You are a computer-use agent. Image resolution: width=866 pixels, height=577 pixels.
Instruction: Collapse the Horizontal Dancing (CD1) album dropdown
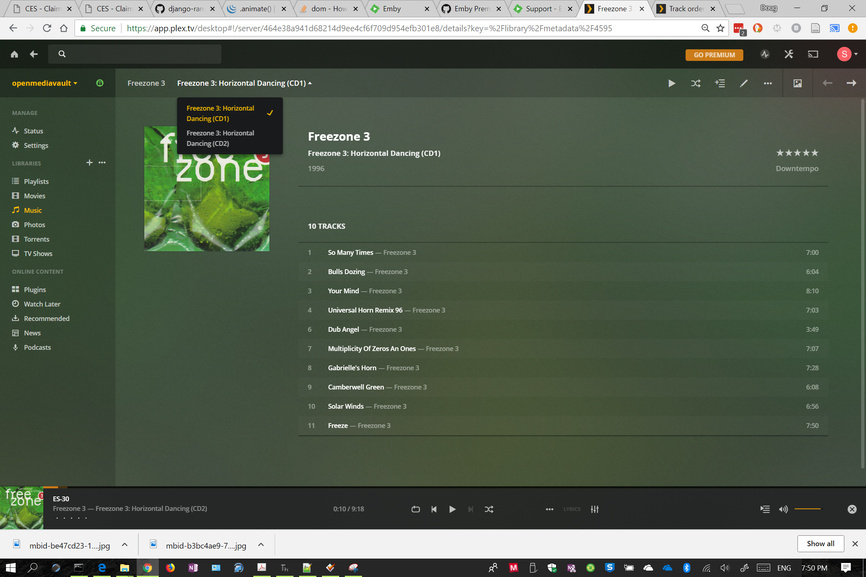[244, 83]
